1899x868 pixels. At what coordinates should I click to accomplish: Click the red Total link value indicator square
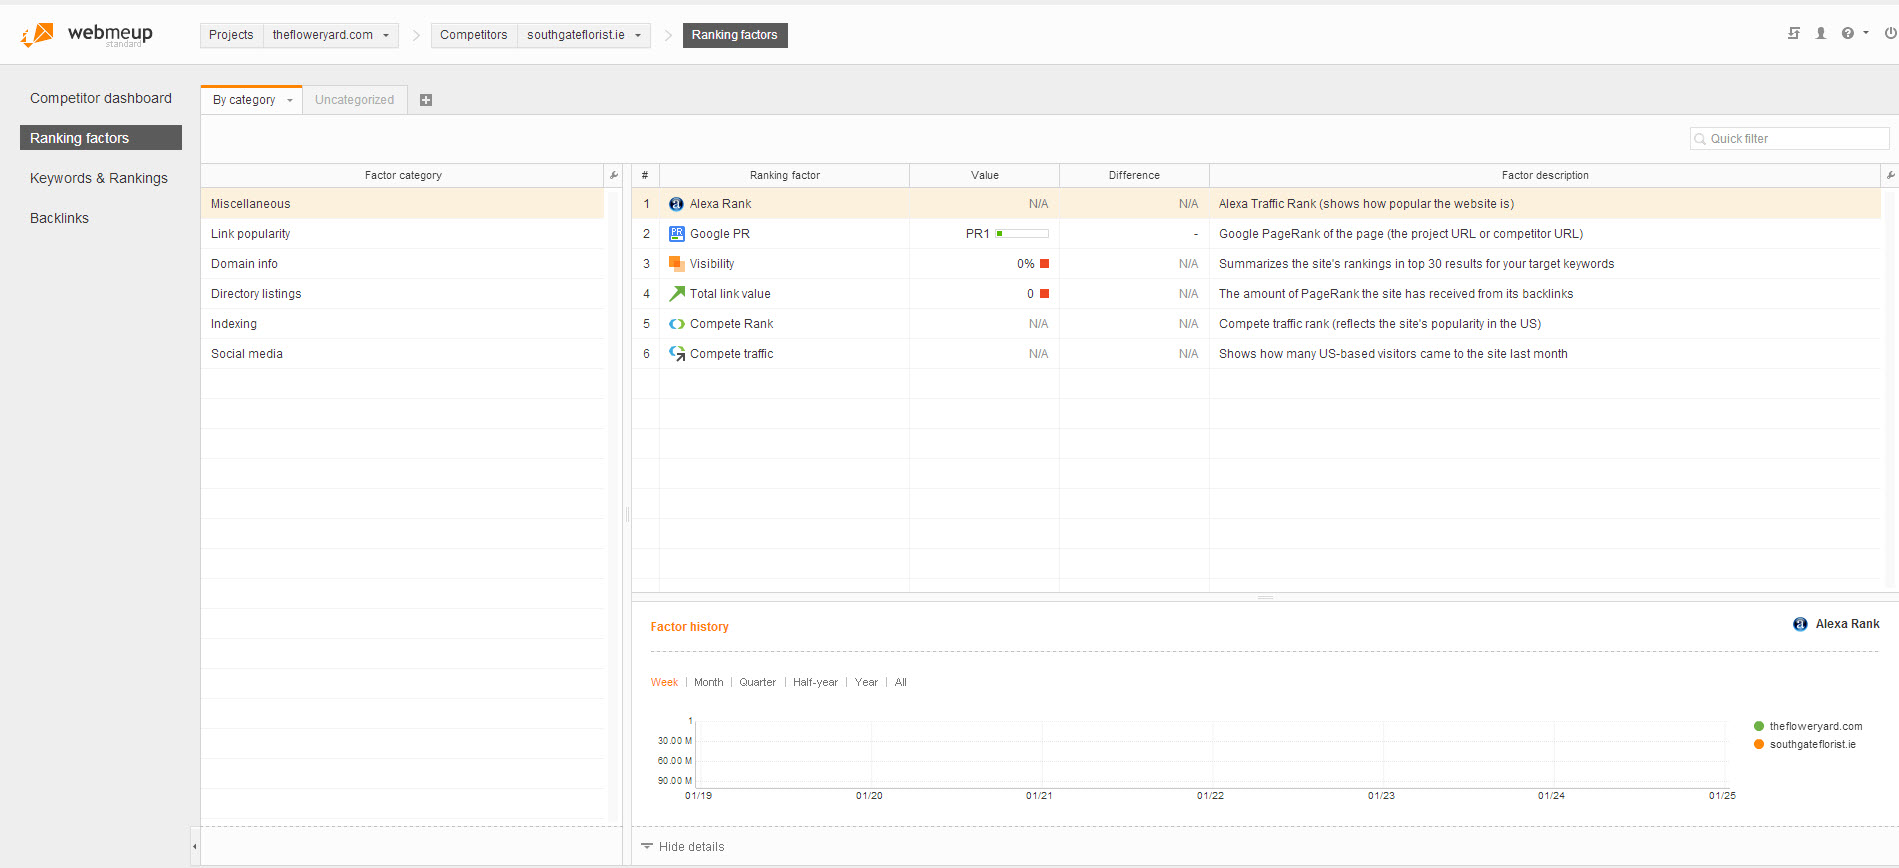click(x=1044, y=294)
